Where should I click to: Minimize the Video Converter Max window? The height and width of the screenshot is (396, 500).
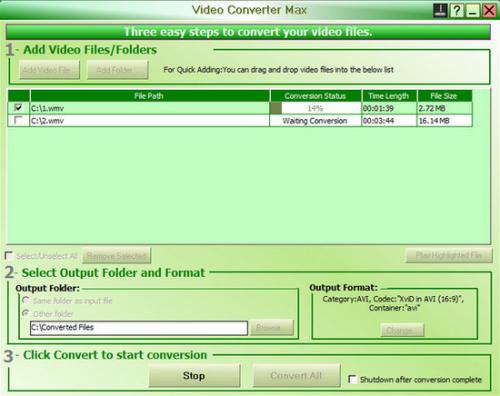473,11
